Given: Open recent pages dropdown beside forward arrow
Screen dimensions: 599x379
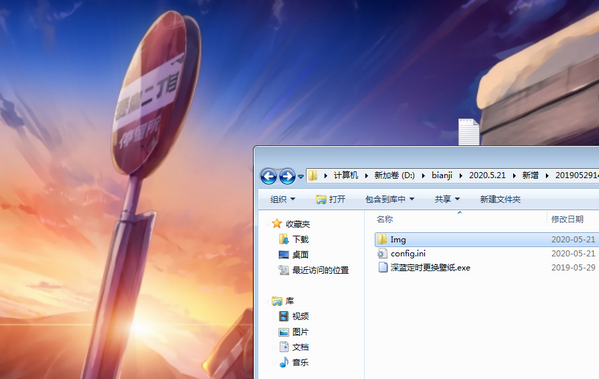Looking at the screenshot, I should 301,177.
